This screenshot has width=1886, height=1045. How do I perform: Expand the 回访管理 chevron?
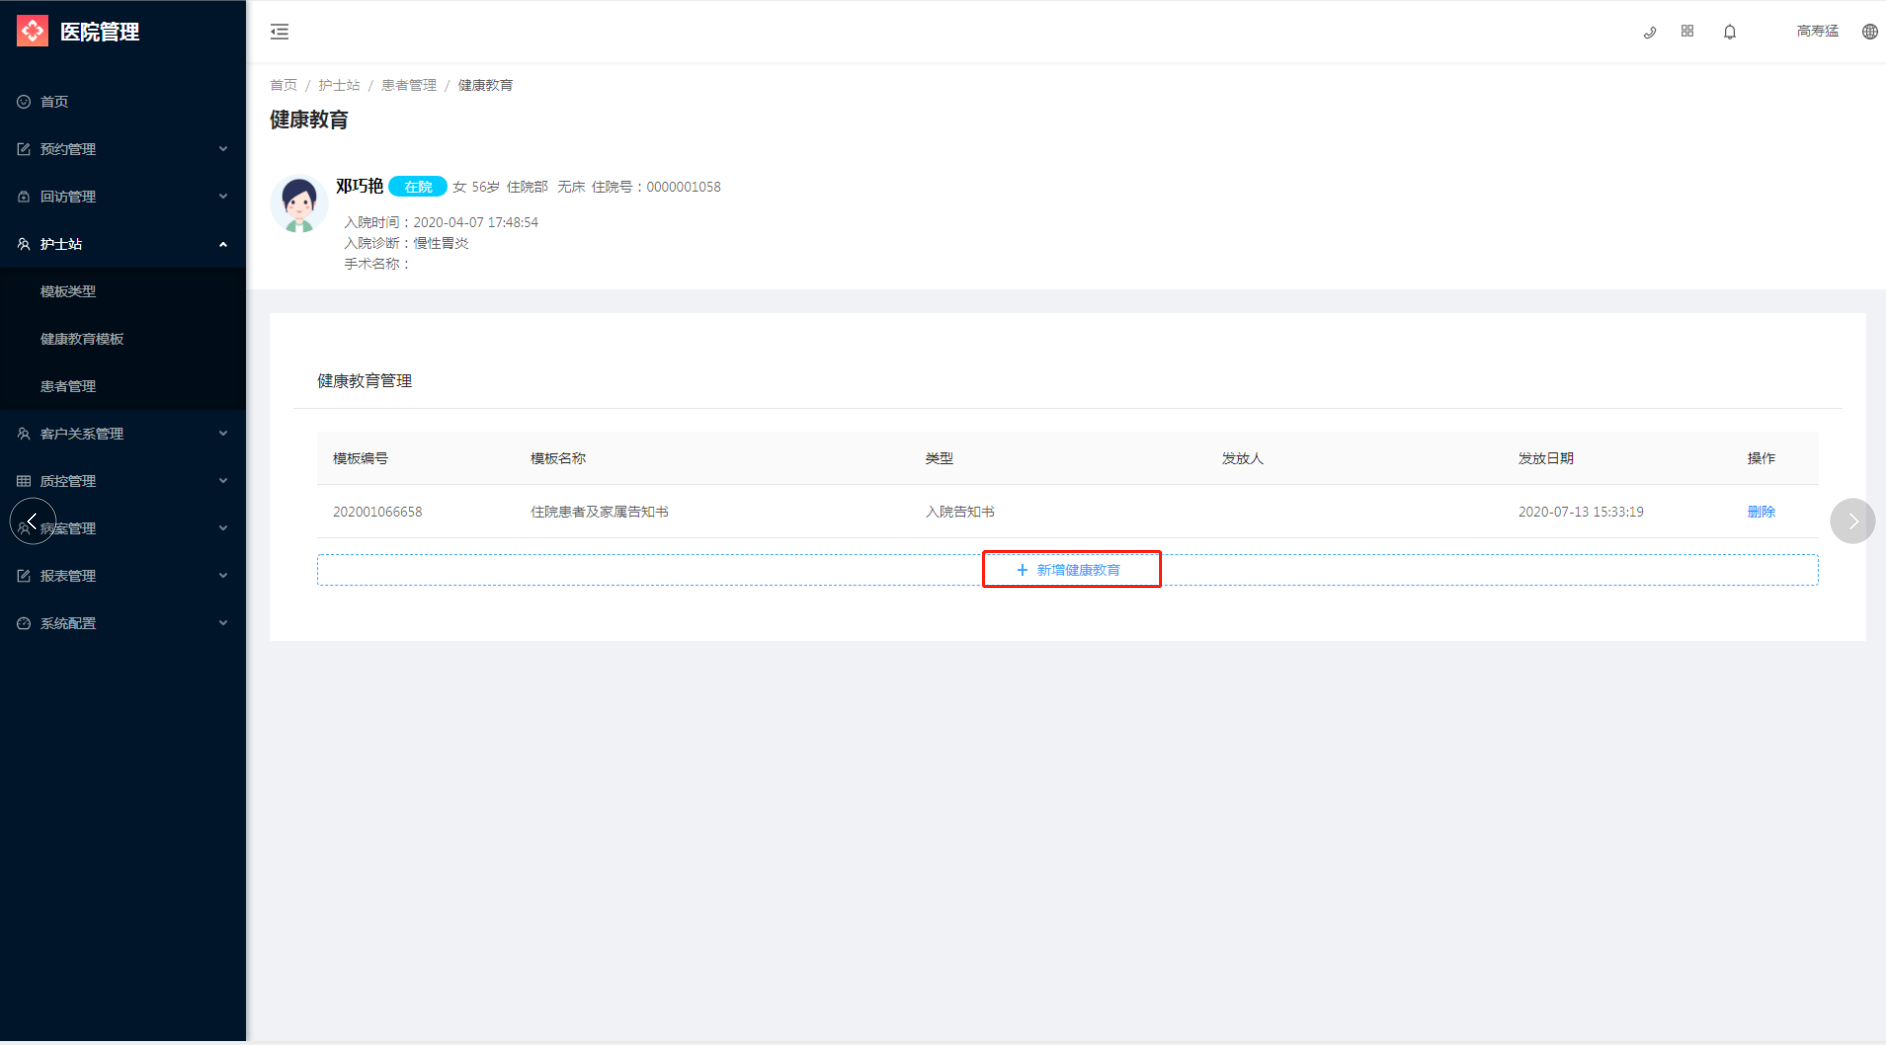pyautogui.click(x=223, y=197)
